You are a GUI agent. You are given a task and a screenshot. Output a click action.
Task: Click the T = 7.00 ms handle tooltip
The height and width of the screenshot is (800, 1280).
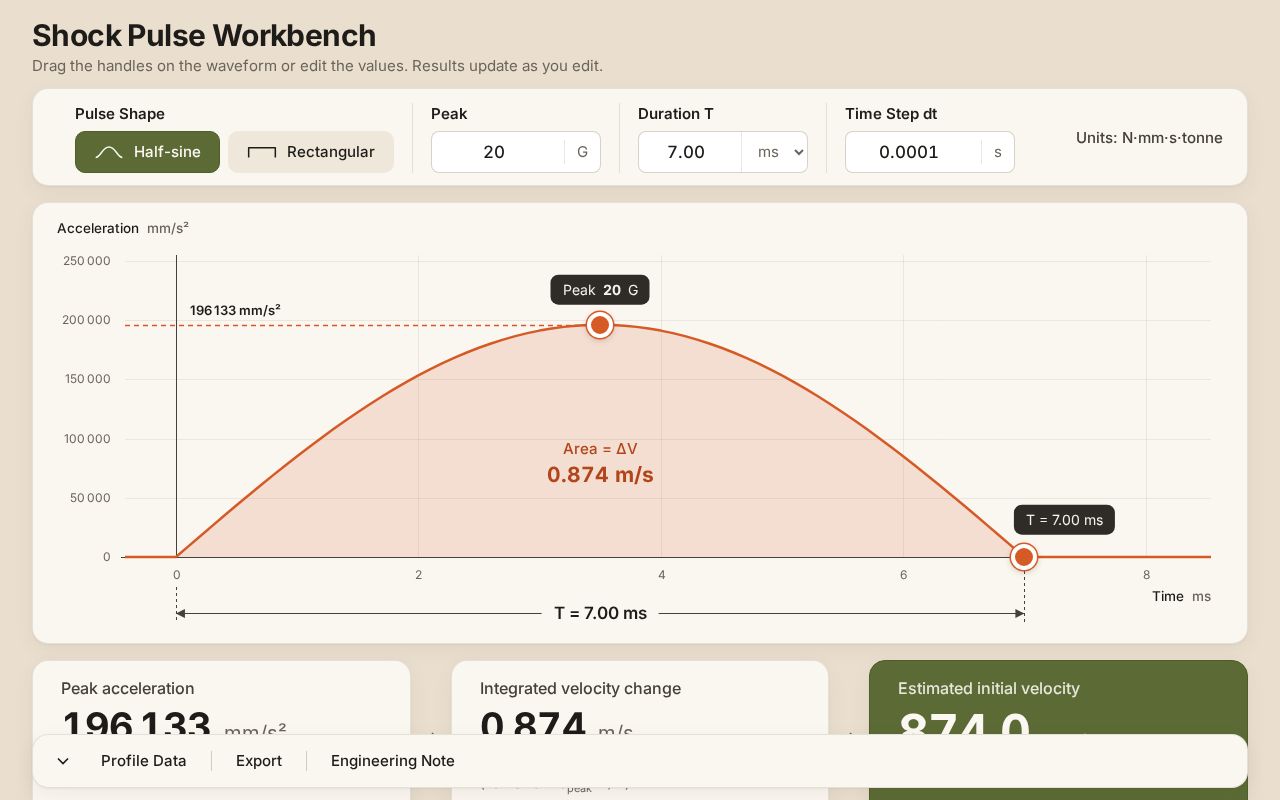point(1064,520)
